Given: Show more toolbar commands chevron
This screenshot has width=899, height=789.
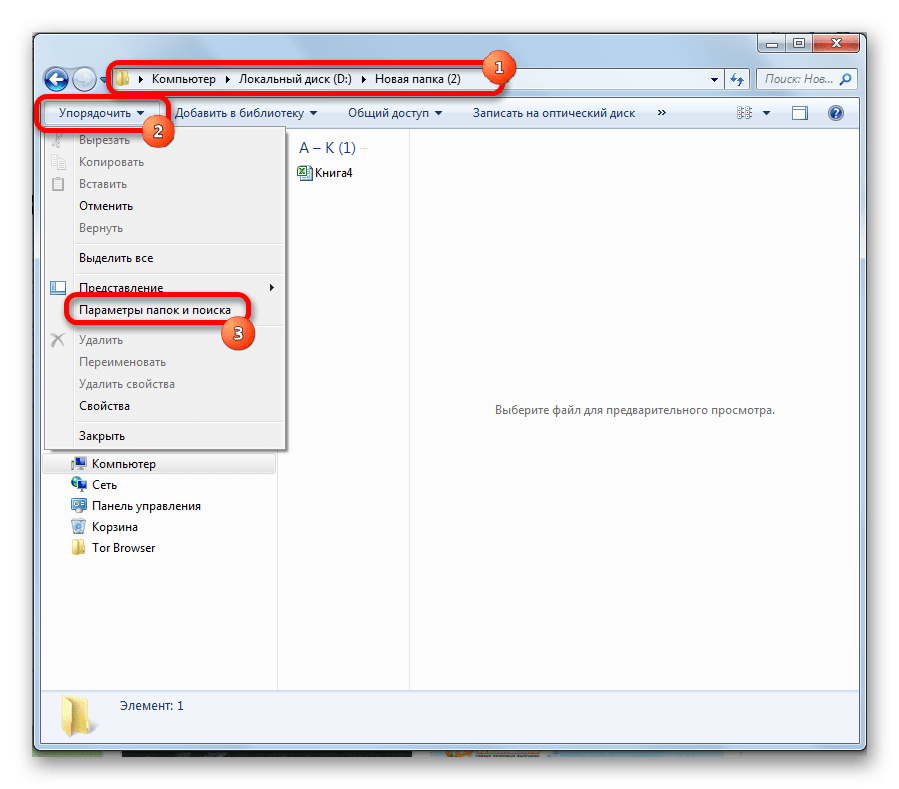Looking at the screenshot, I should 662,113.
